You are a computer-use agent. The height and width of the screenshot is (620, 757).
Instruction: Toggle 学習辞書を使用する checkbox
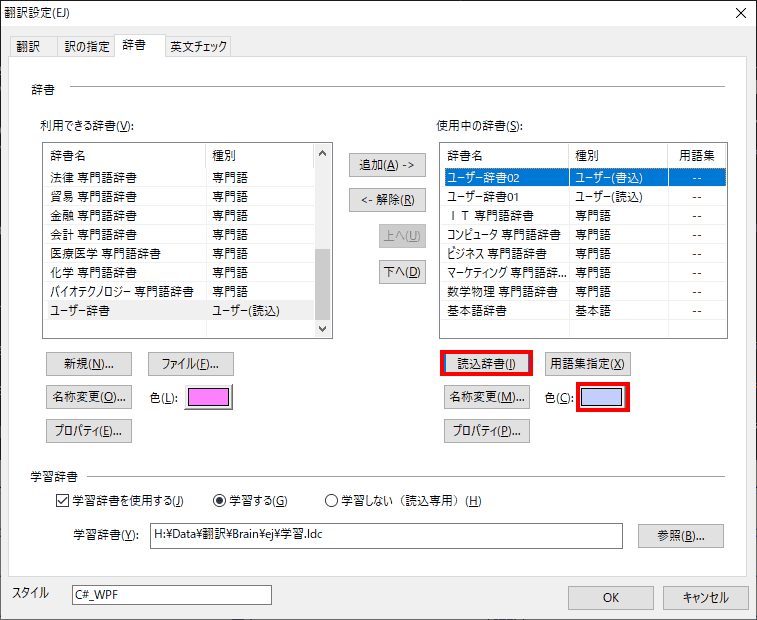119,501
